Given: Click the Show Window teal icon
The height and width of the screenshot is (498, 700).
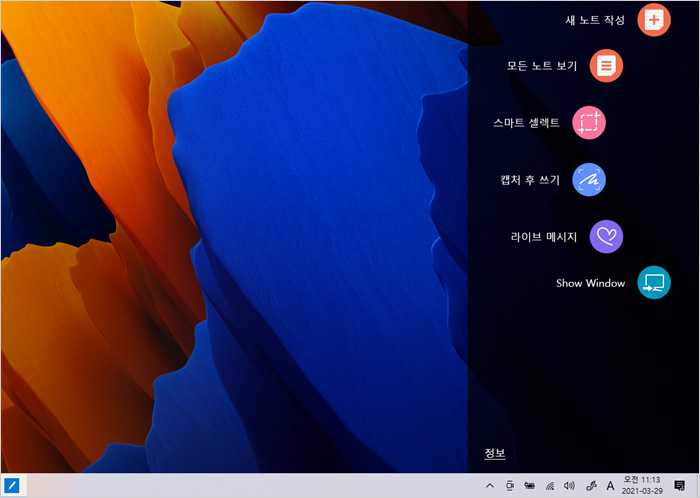Looking at the screenshot, I should click(654, 282).
